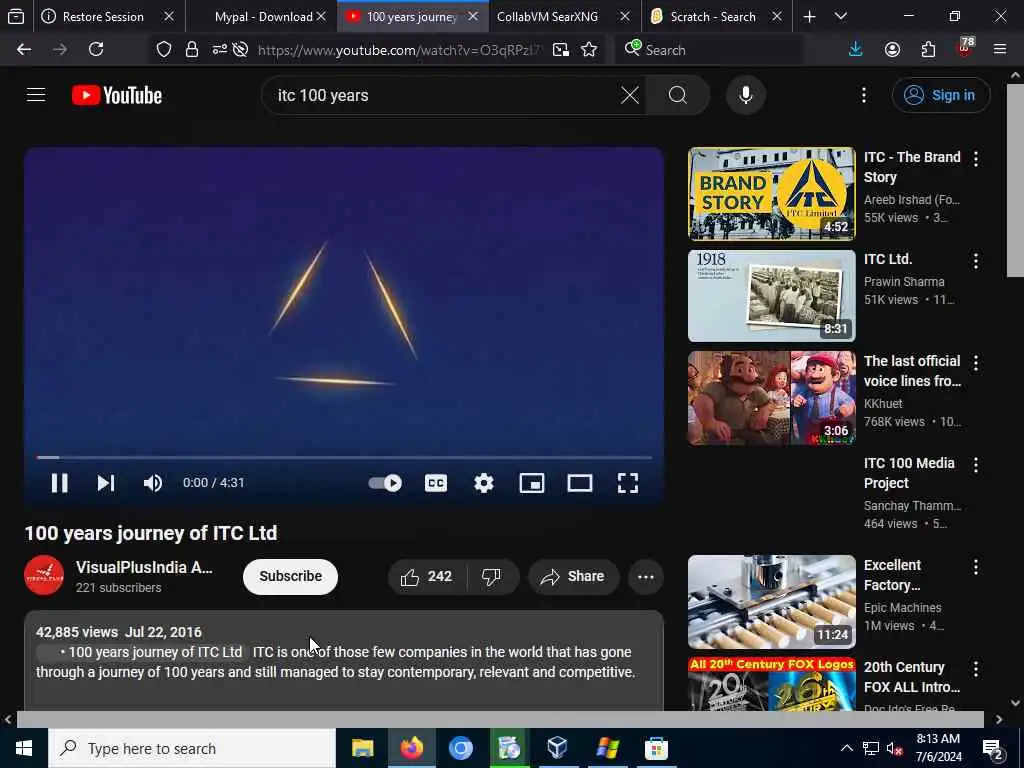Open options for The last official voice lines
The width and height of the screenshot is (1024, 768).
coord(976,362)
